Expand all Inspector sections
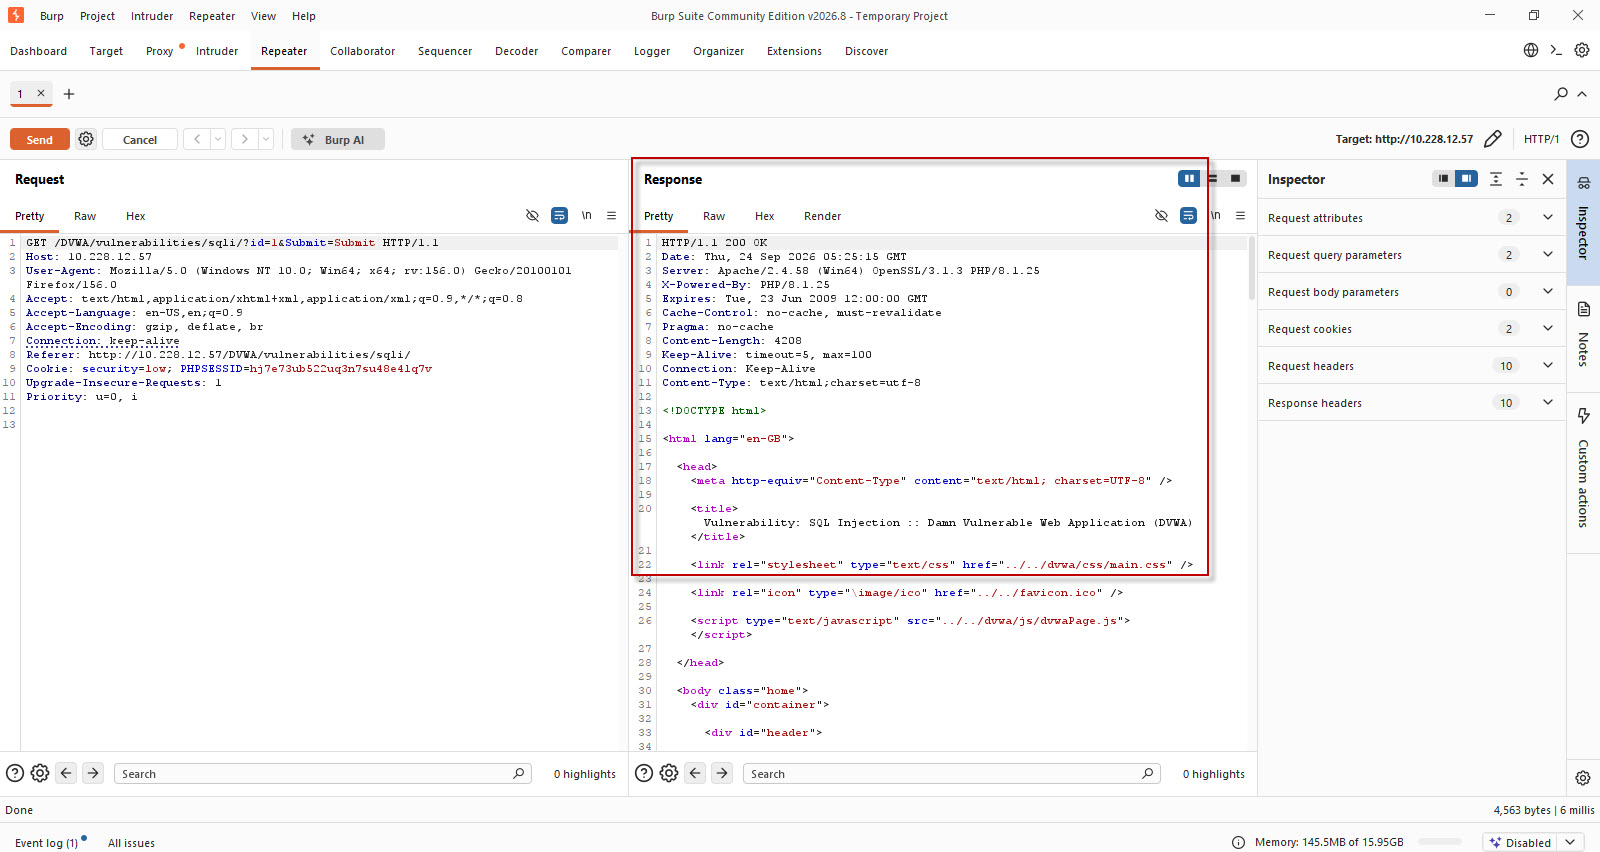This screenshot has height=852, width=1600. (1496, 179)
